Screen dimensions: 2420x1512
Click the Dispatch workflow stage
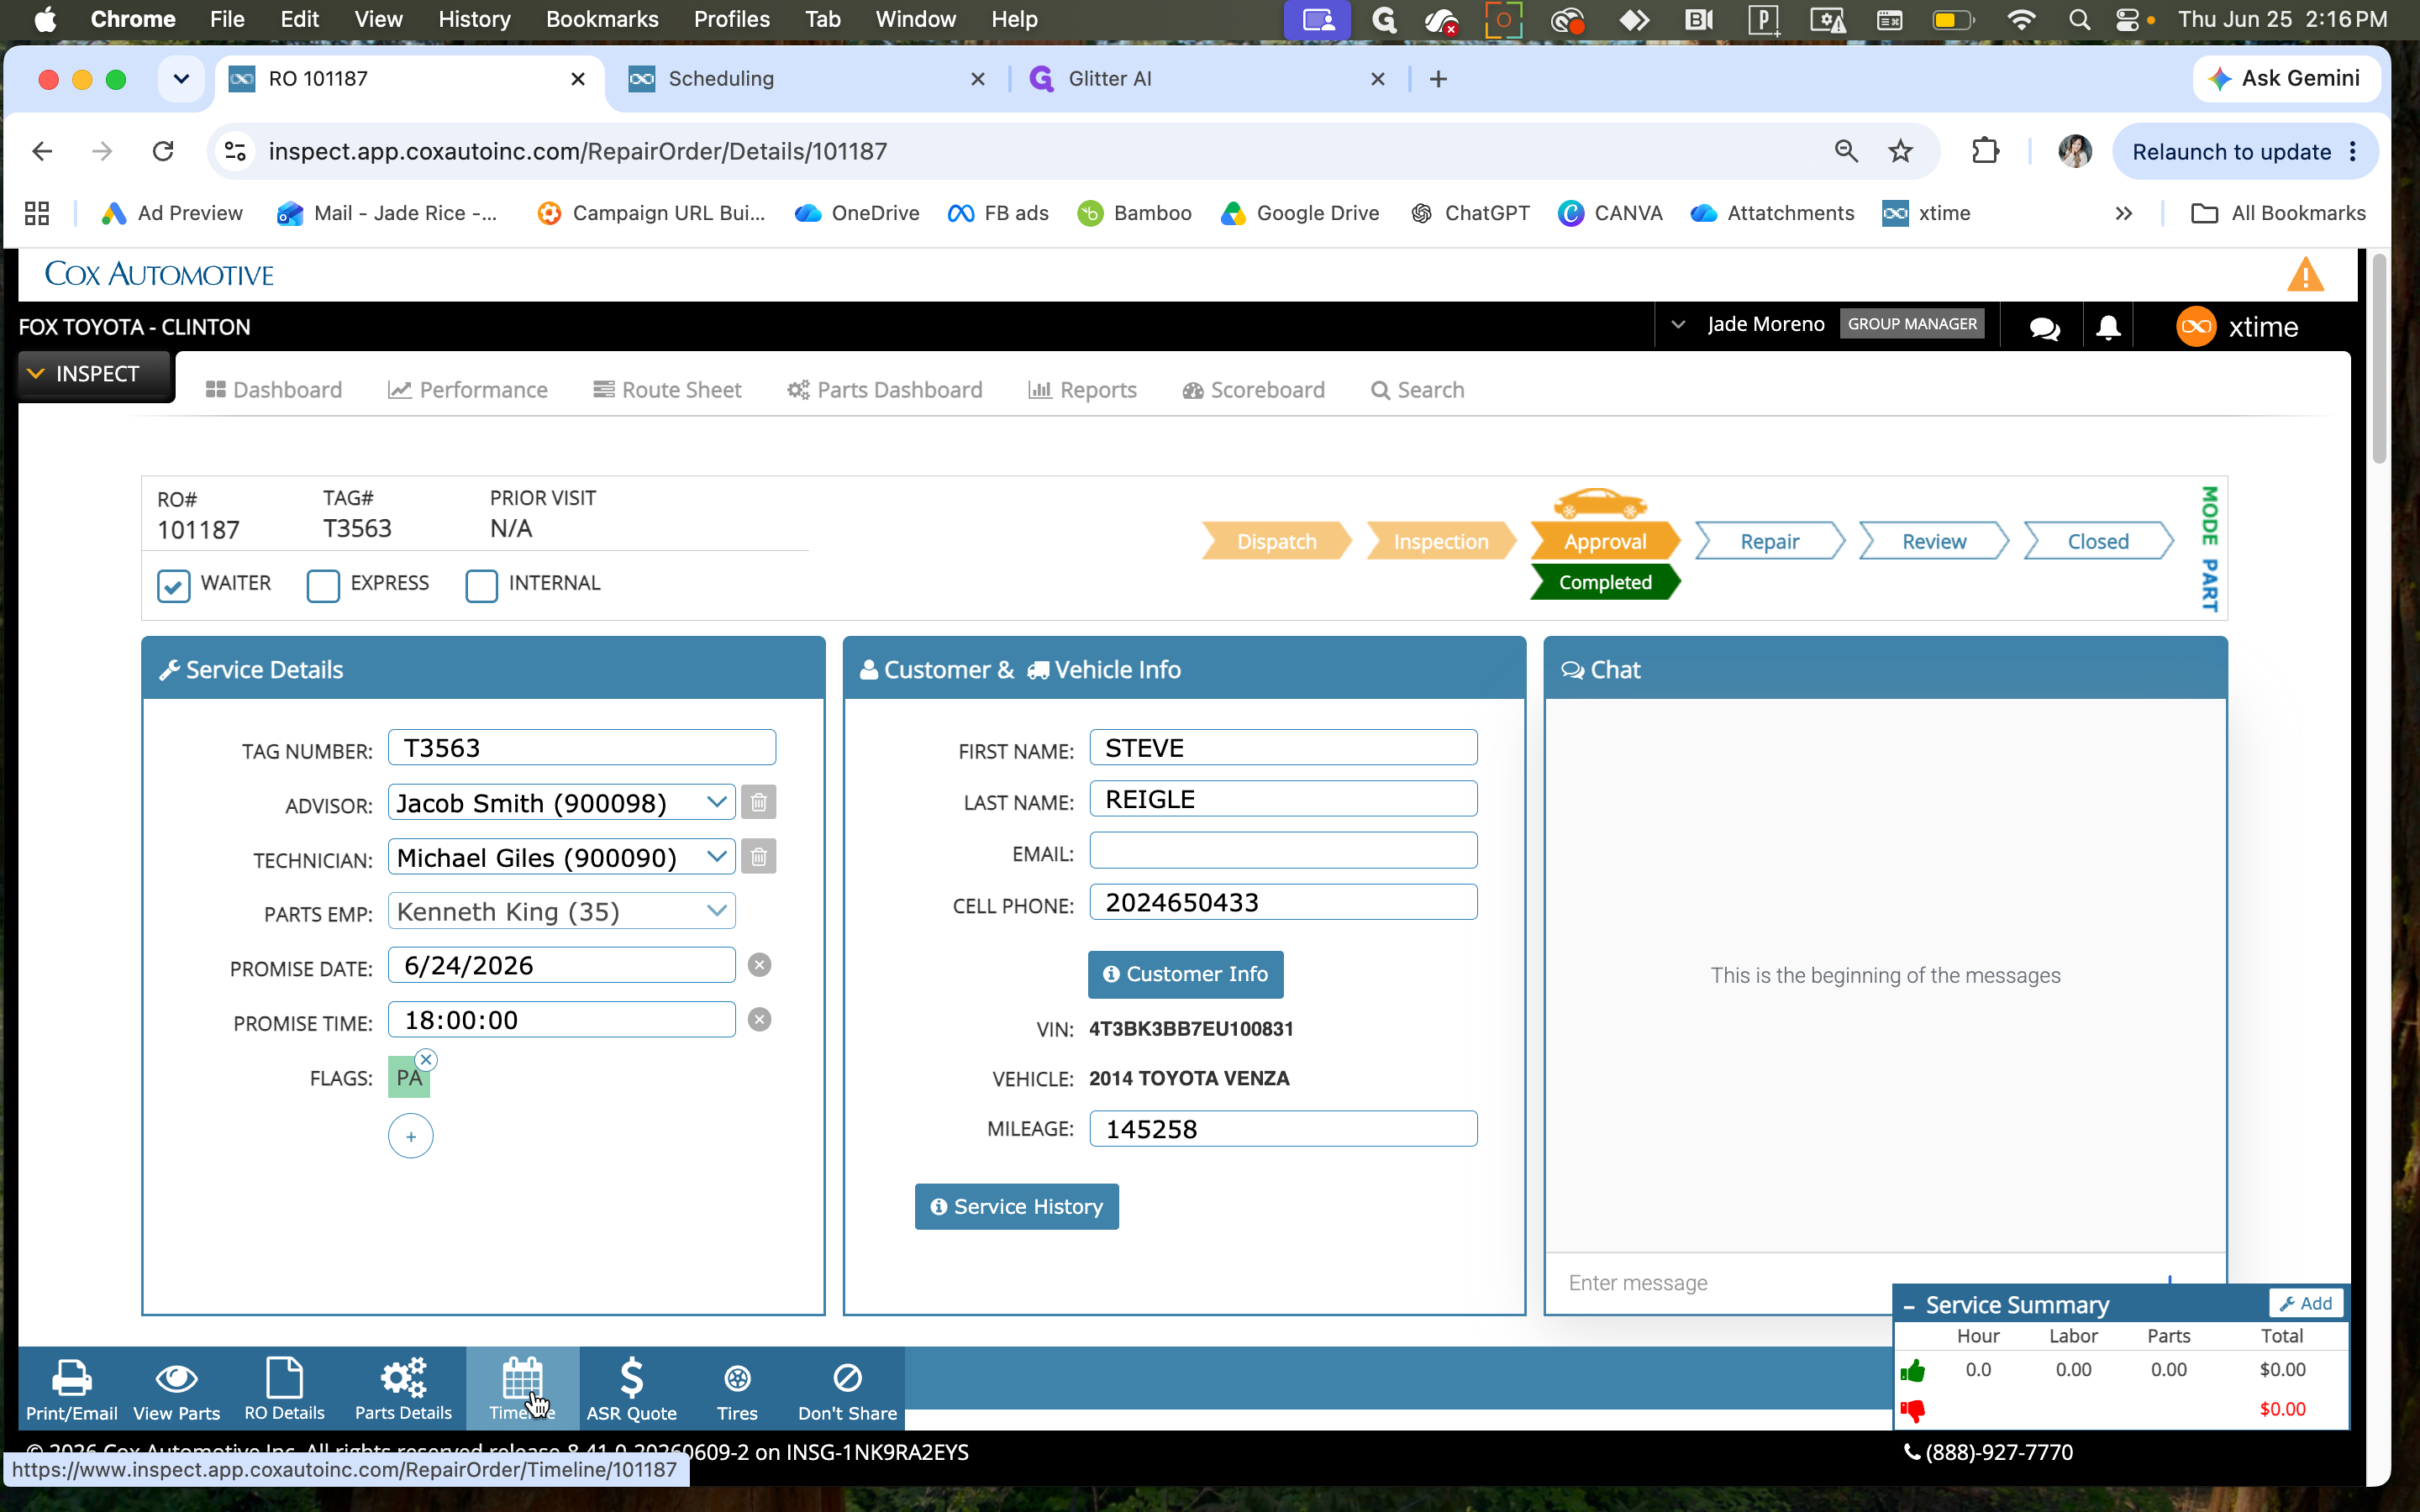click(1277, 541)
